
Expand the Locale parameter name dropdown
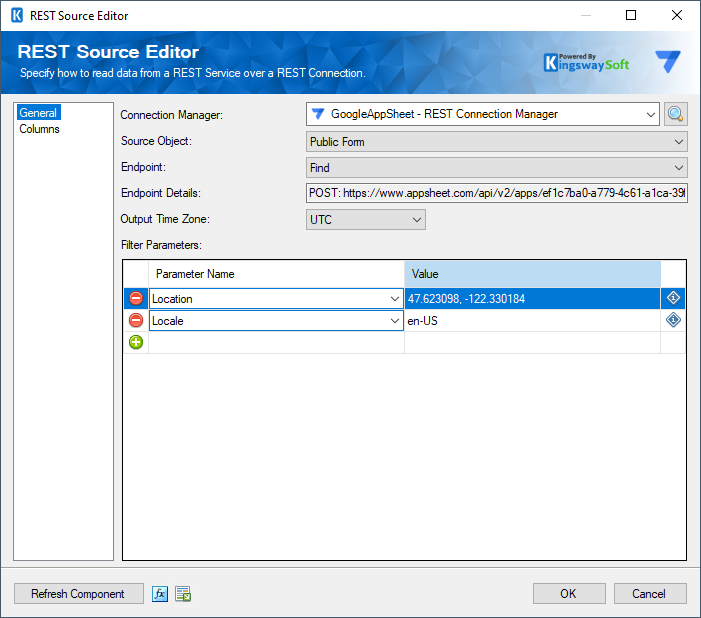[x=394, y=321]
